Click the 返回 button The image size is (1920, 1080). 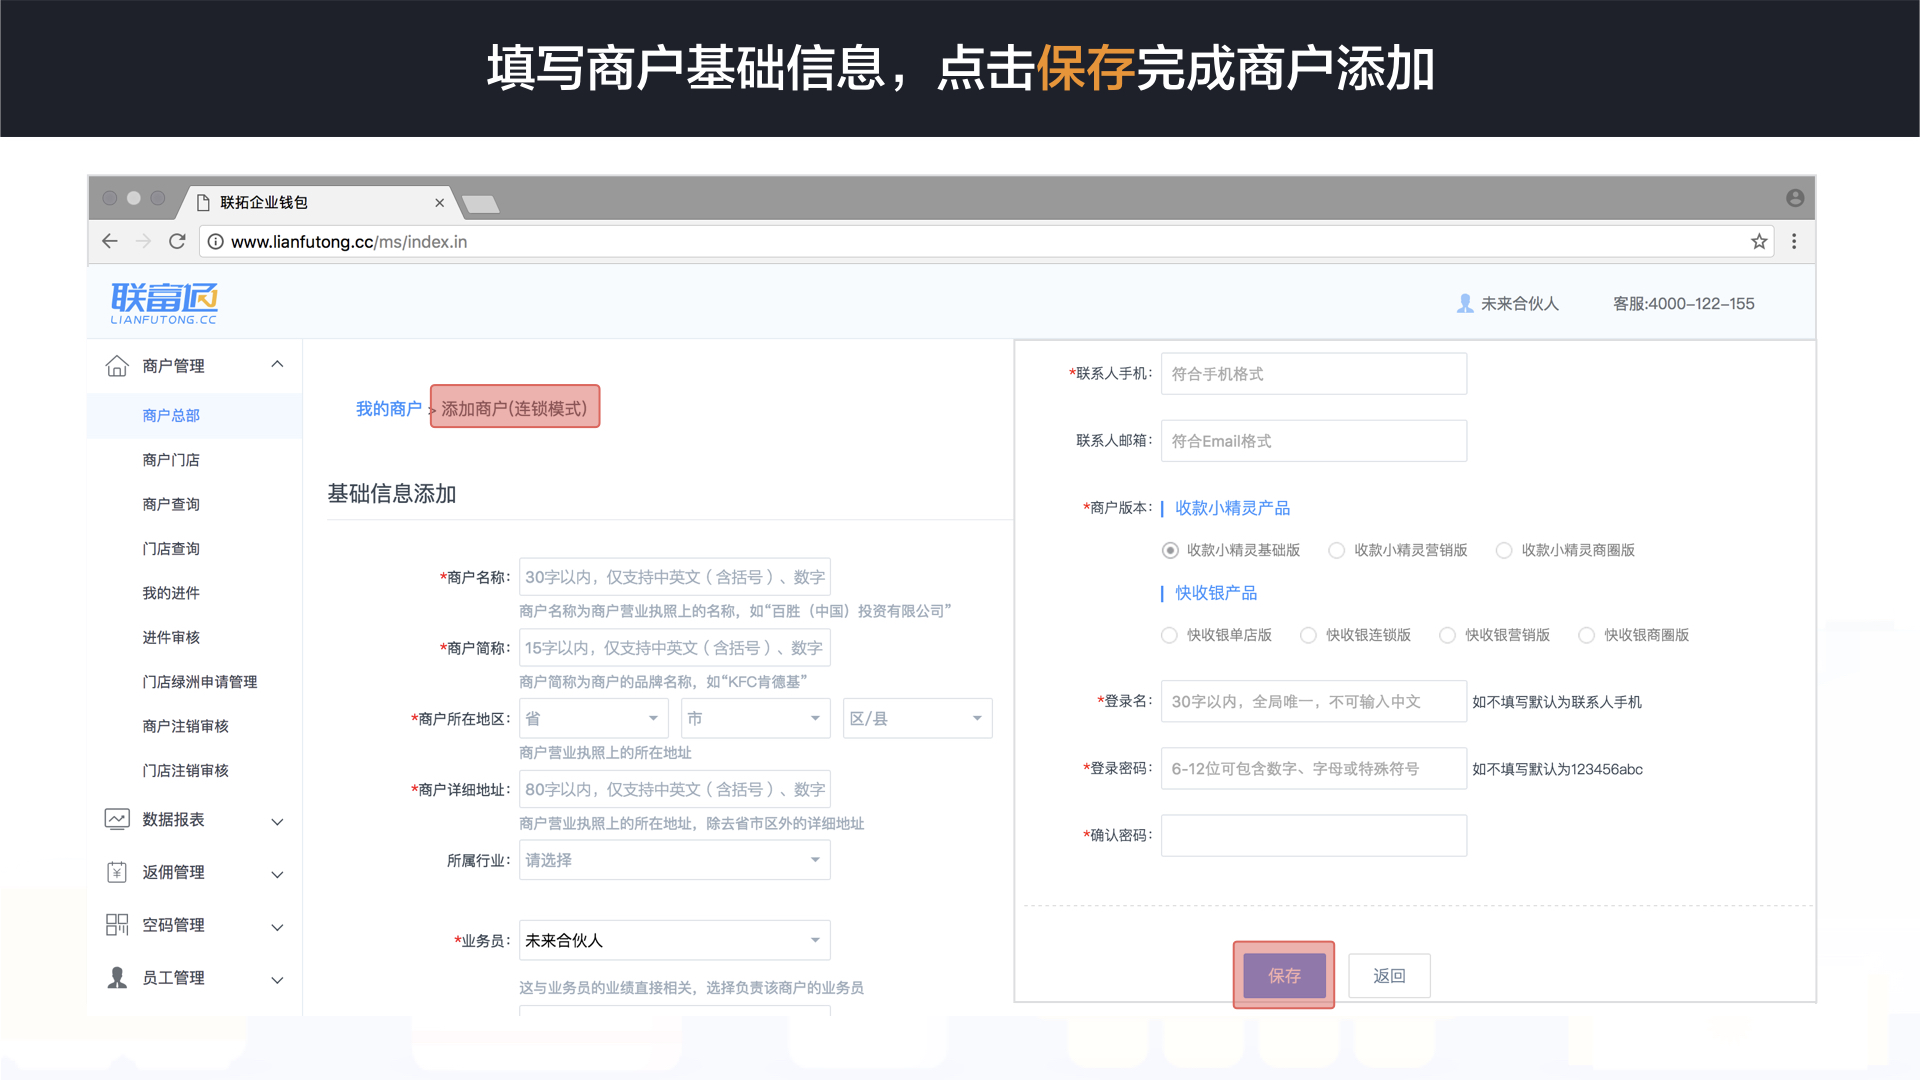(x=1389, y=975)
